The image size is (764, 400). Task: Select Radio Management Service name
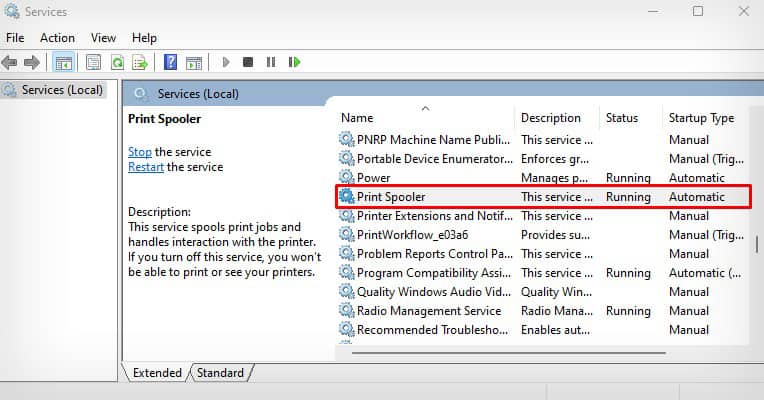(429, 311)
